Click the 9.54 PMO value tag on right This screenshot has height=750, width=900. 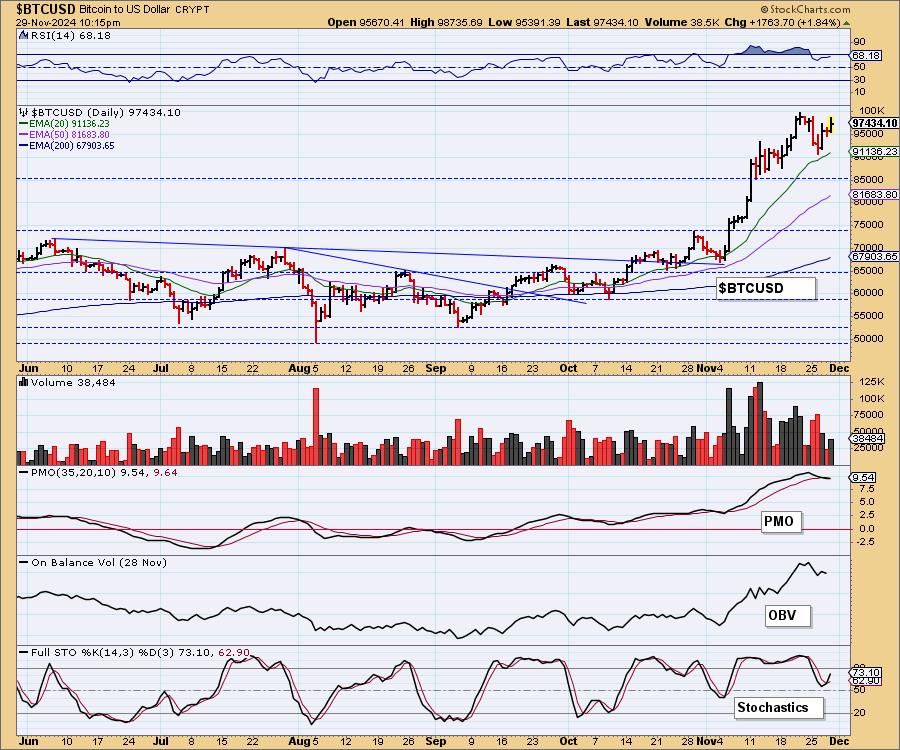863,477
